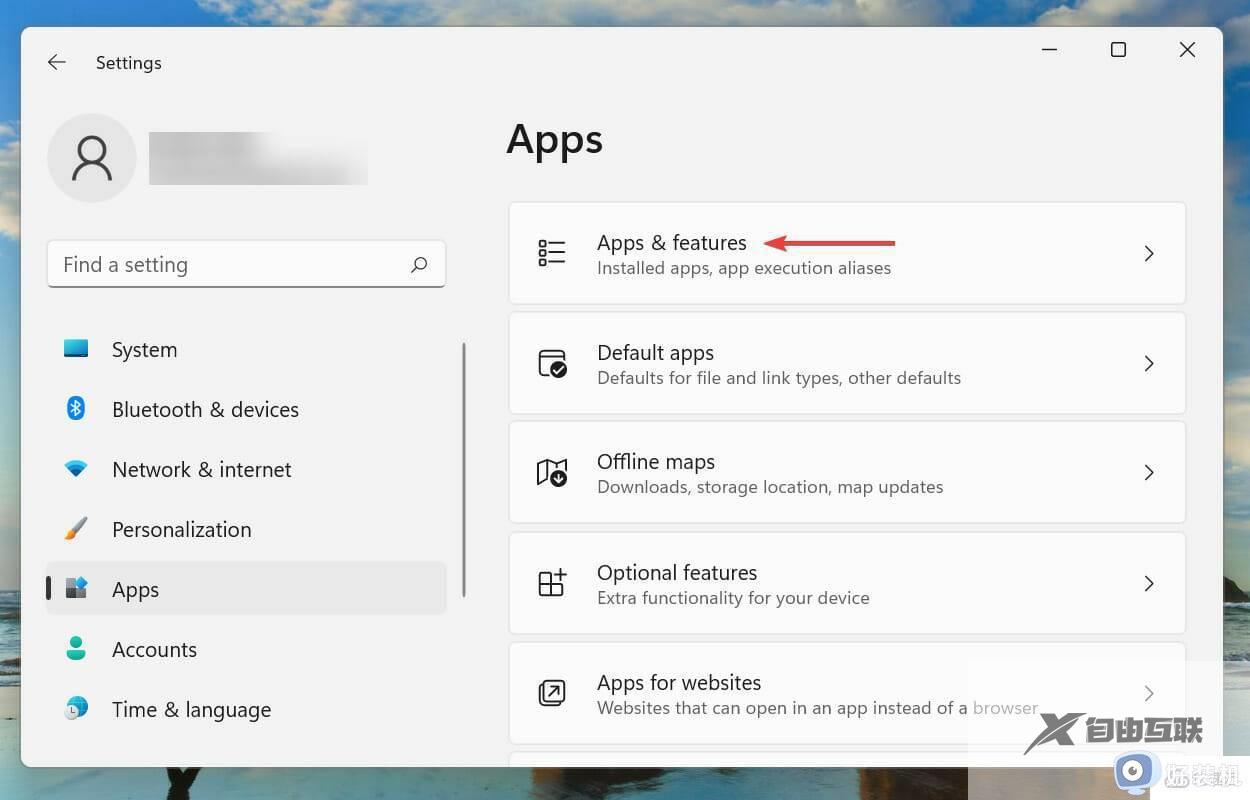Click the user profile avatar icon
This screenshot has width=1250, height=800.
(92, 158)
